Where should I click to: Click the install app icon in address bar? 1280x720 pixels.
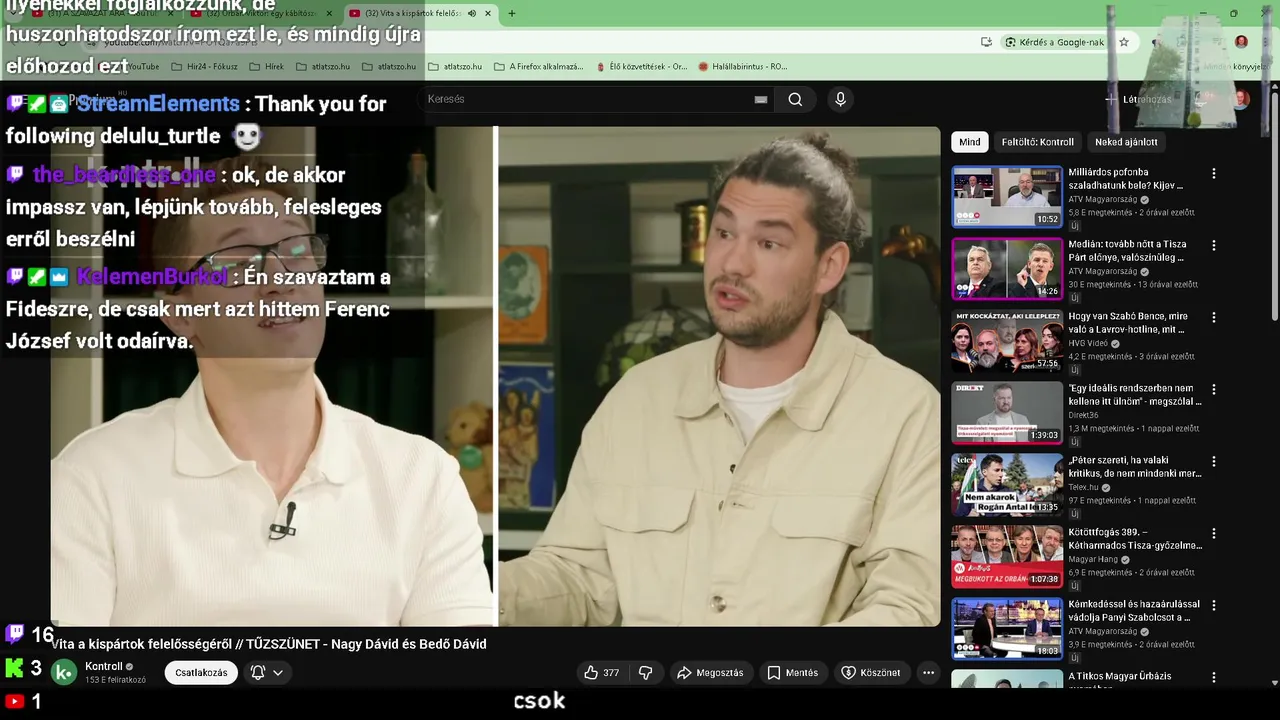[986, 42]
